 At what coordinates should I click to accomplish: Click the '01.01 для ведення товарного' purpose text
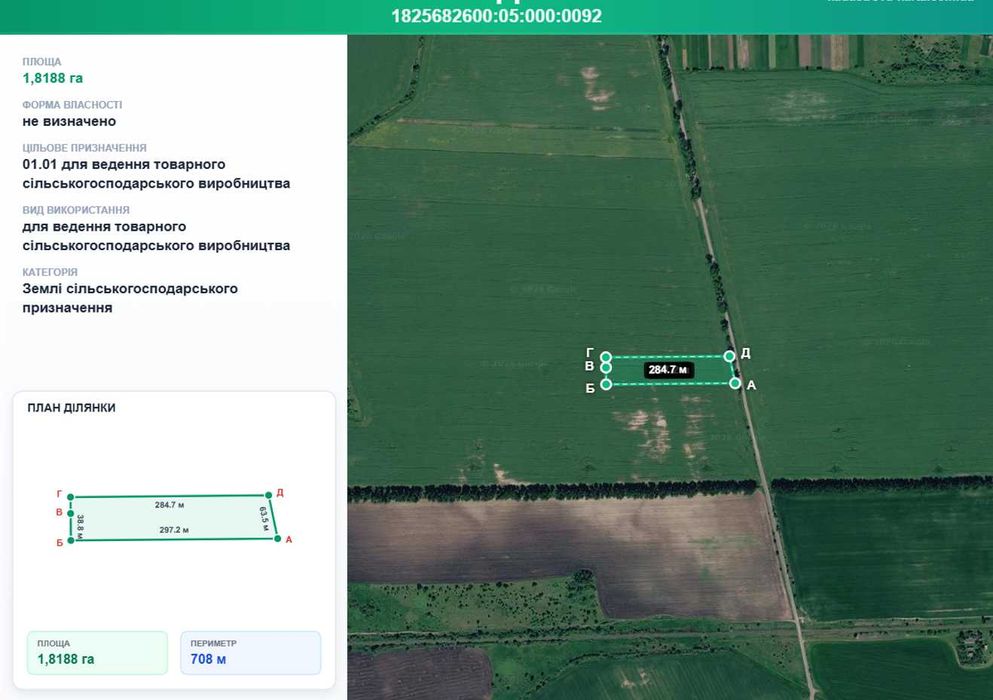pyautogui.click(x=123, y=164)
